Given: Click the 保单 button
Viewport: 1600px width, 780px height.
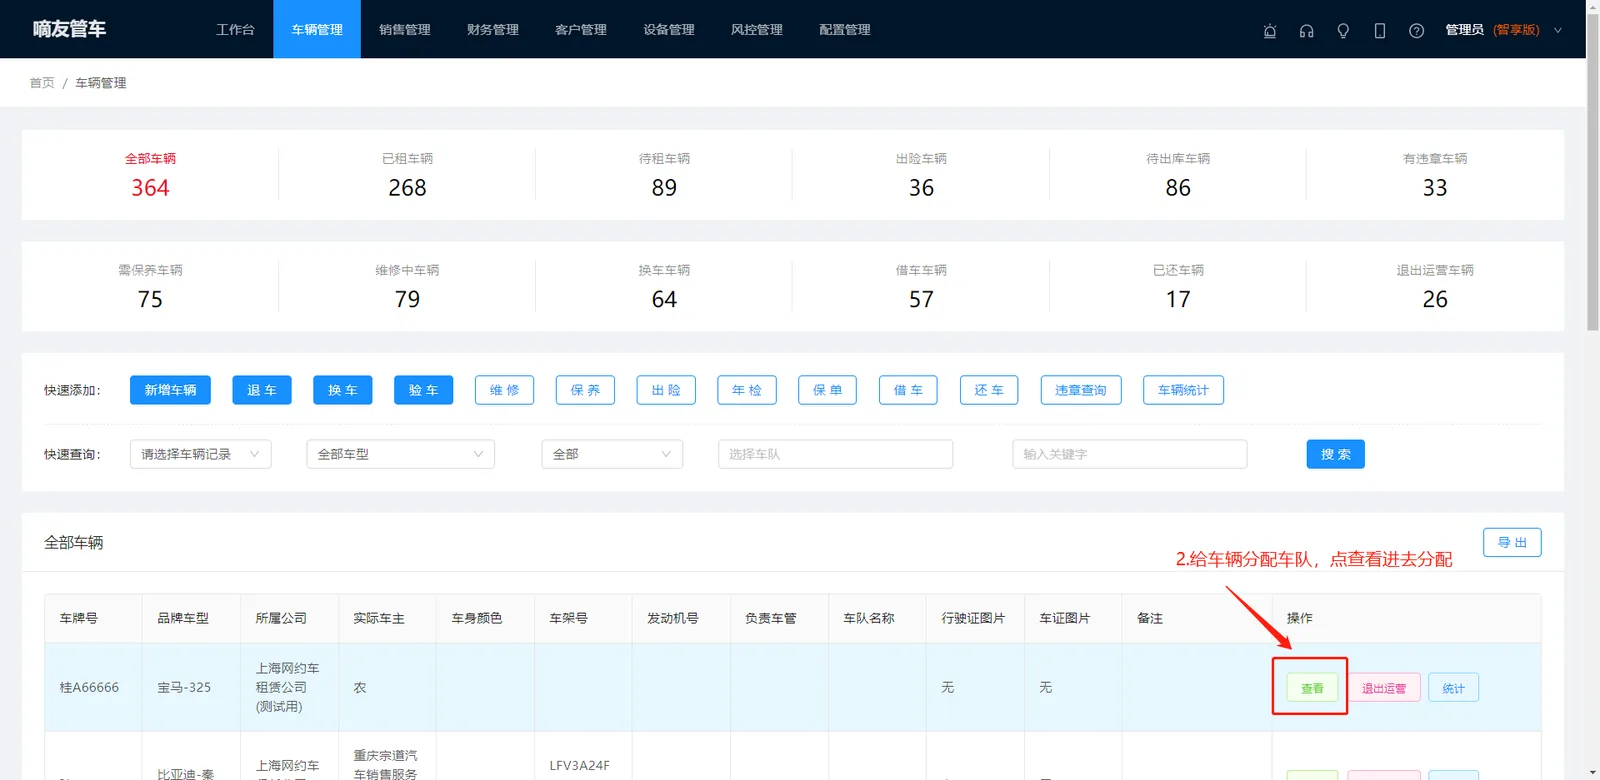Looking at the screenshot, I should click(x=828, y=390).
